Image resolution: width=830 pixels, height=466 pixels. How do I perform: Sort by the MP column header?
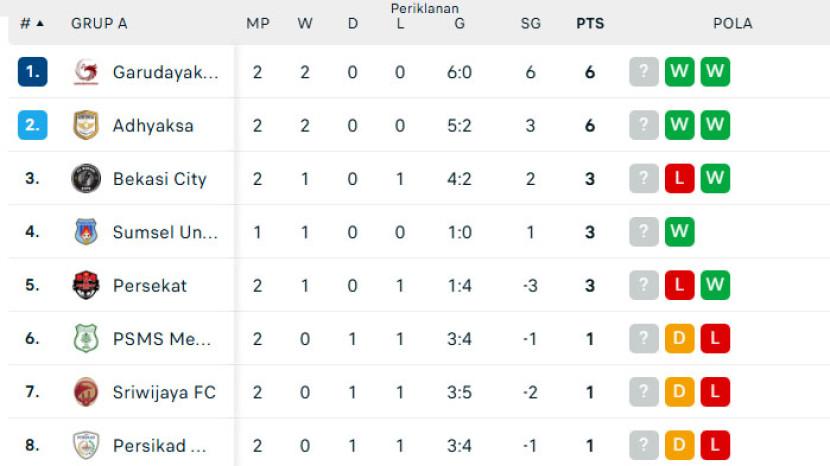tap(258, 23)
